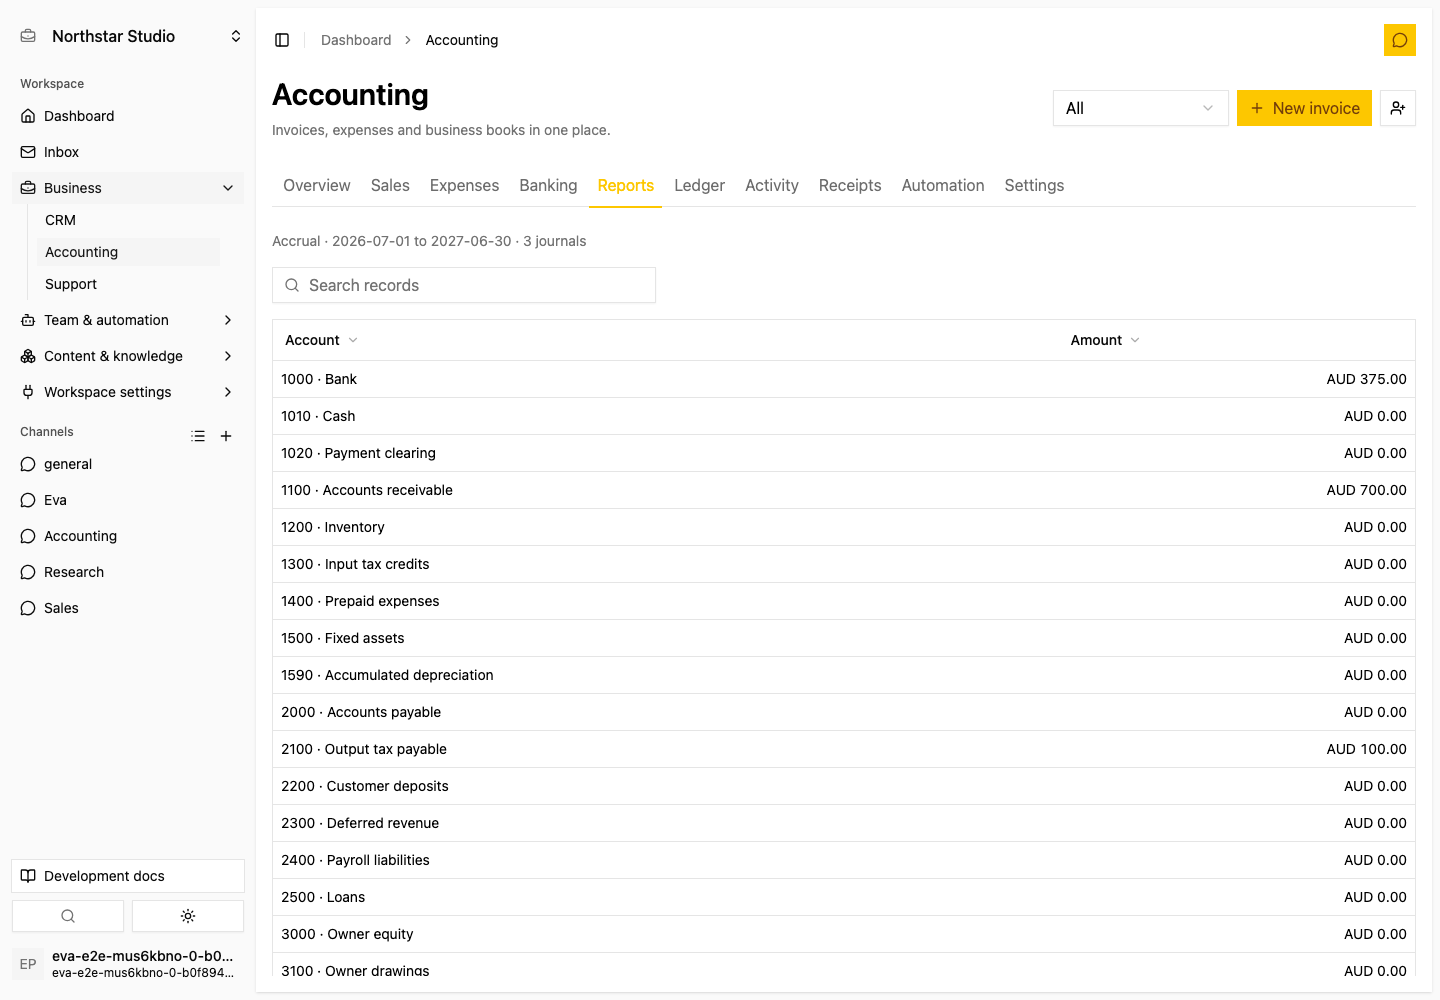Click the Workspace settings plug icon
1440x1000 pixels.
point(28,392)
